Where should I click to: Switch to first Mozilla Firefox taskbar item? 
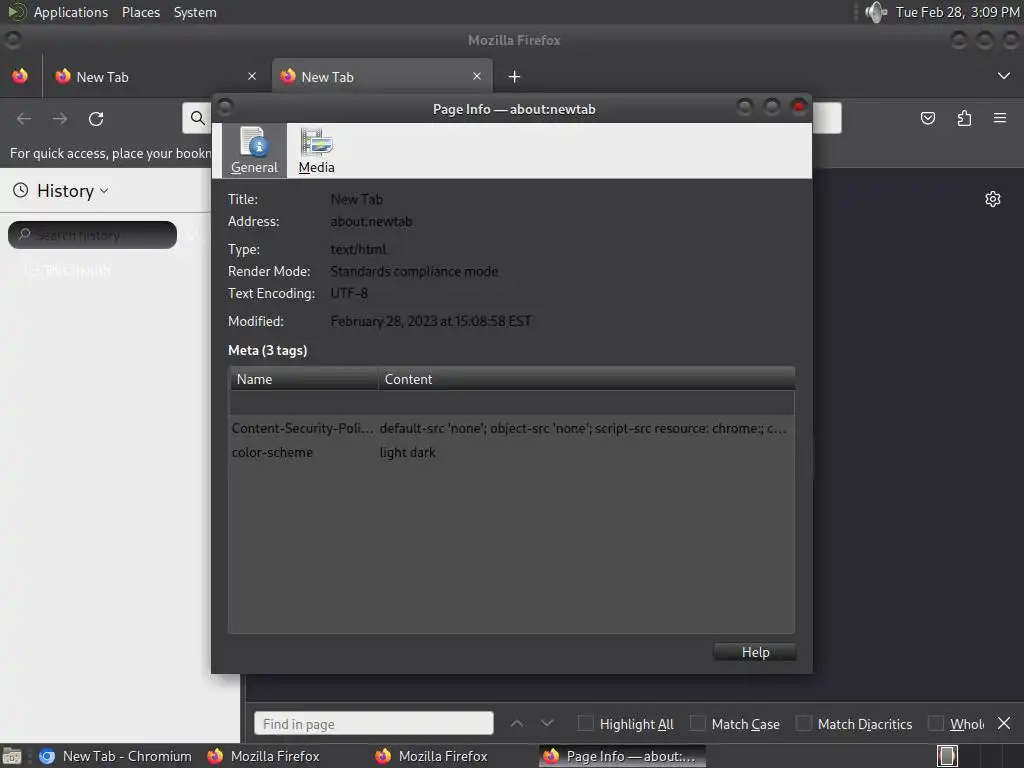pyautogui.click(x=263, y=756)
